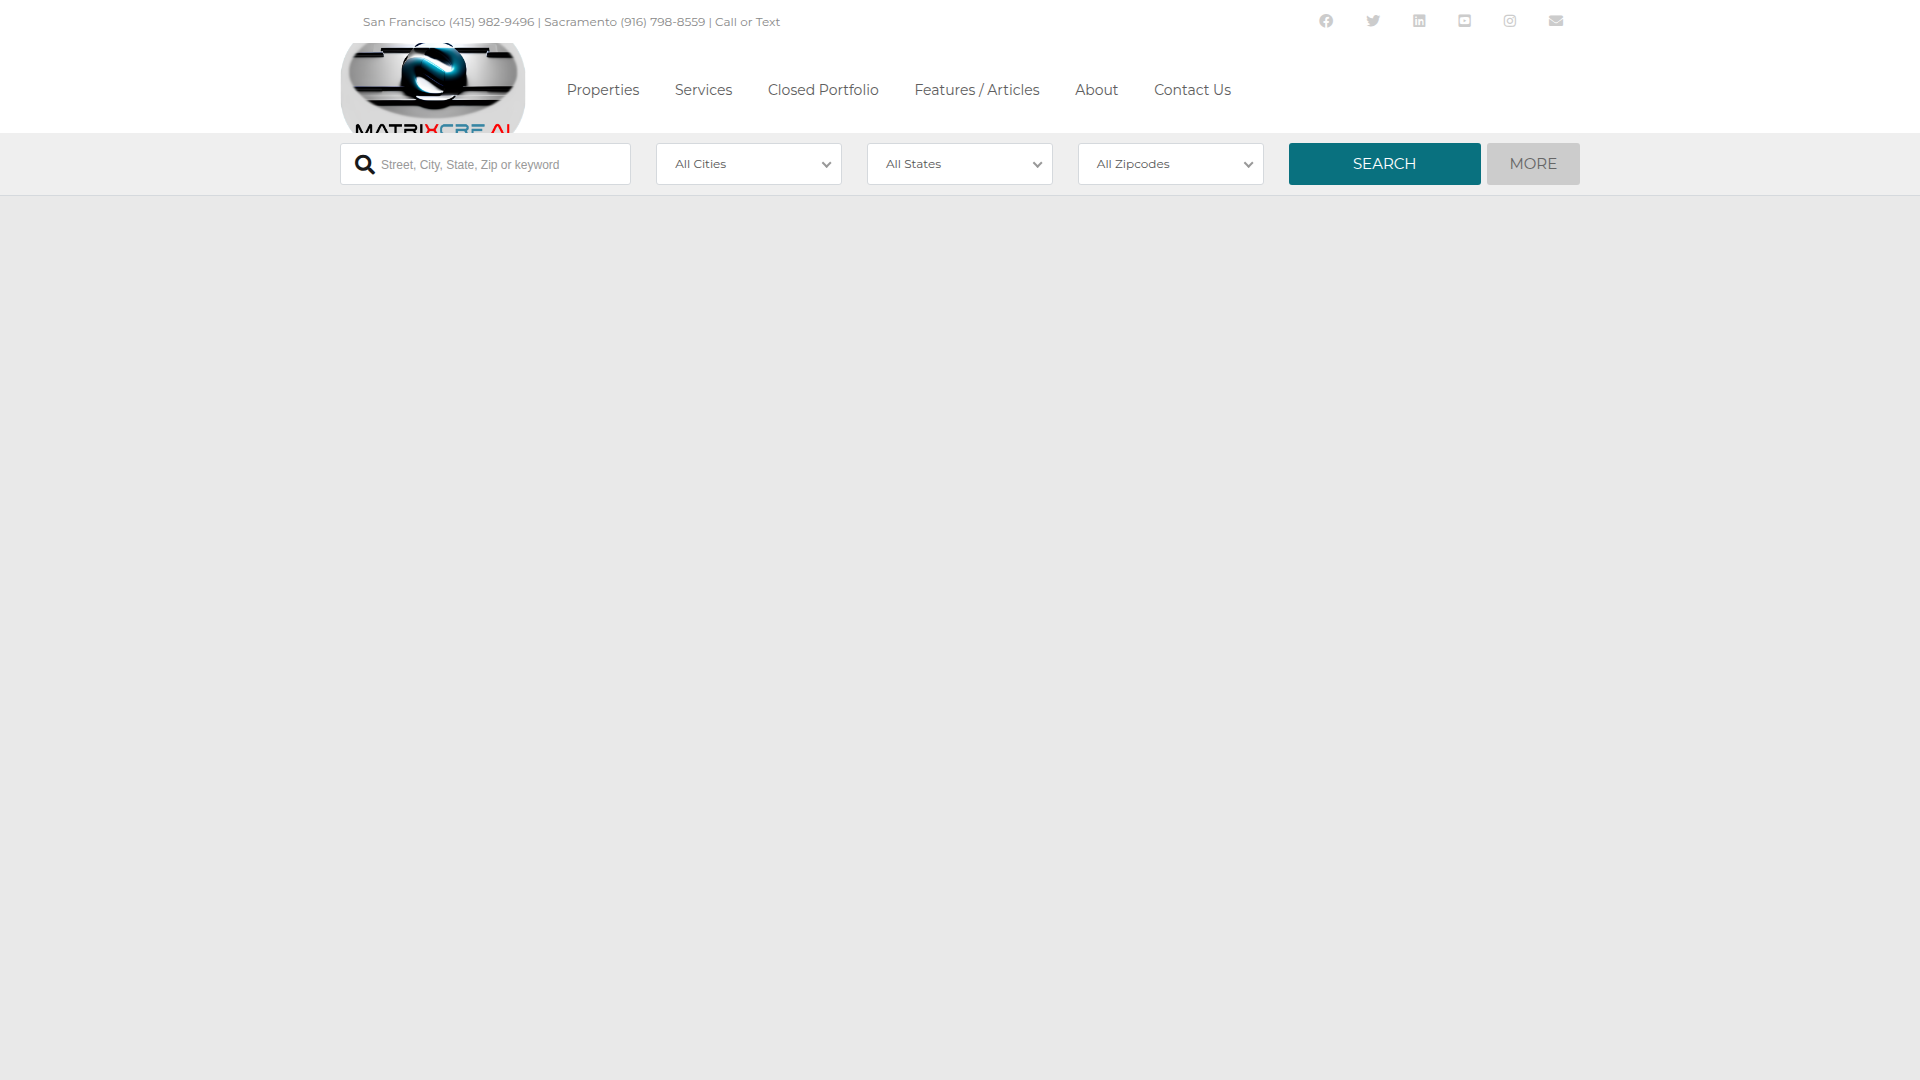1920x1080 pixels.
Task: Go to Contact Us page
Action: [x=1193, y=90]
